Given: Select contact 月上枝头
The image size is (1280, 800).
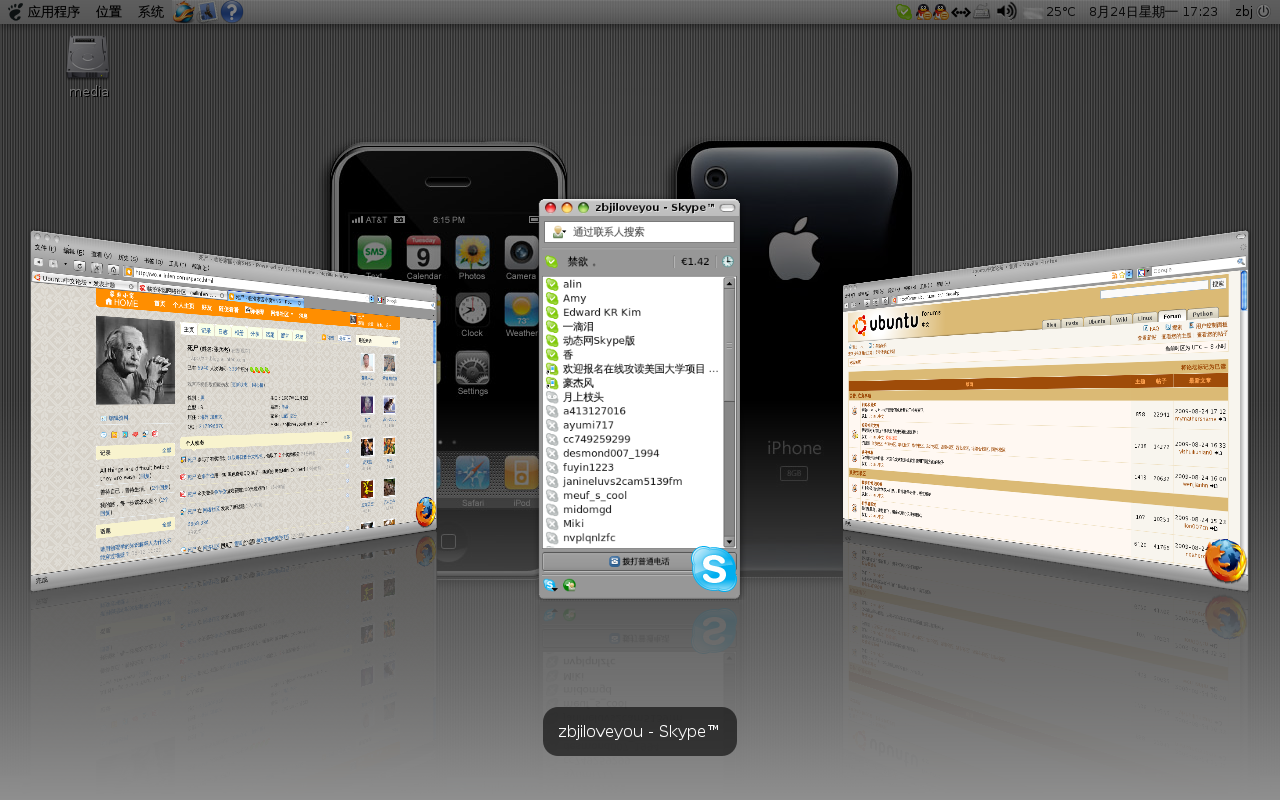Looking at the screenshot, I should pyautogui.click(x=633, y=397).
